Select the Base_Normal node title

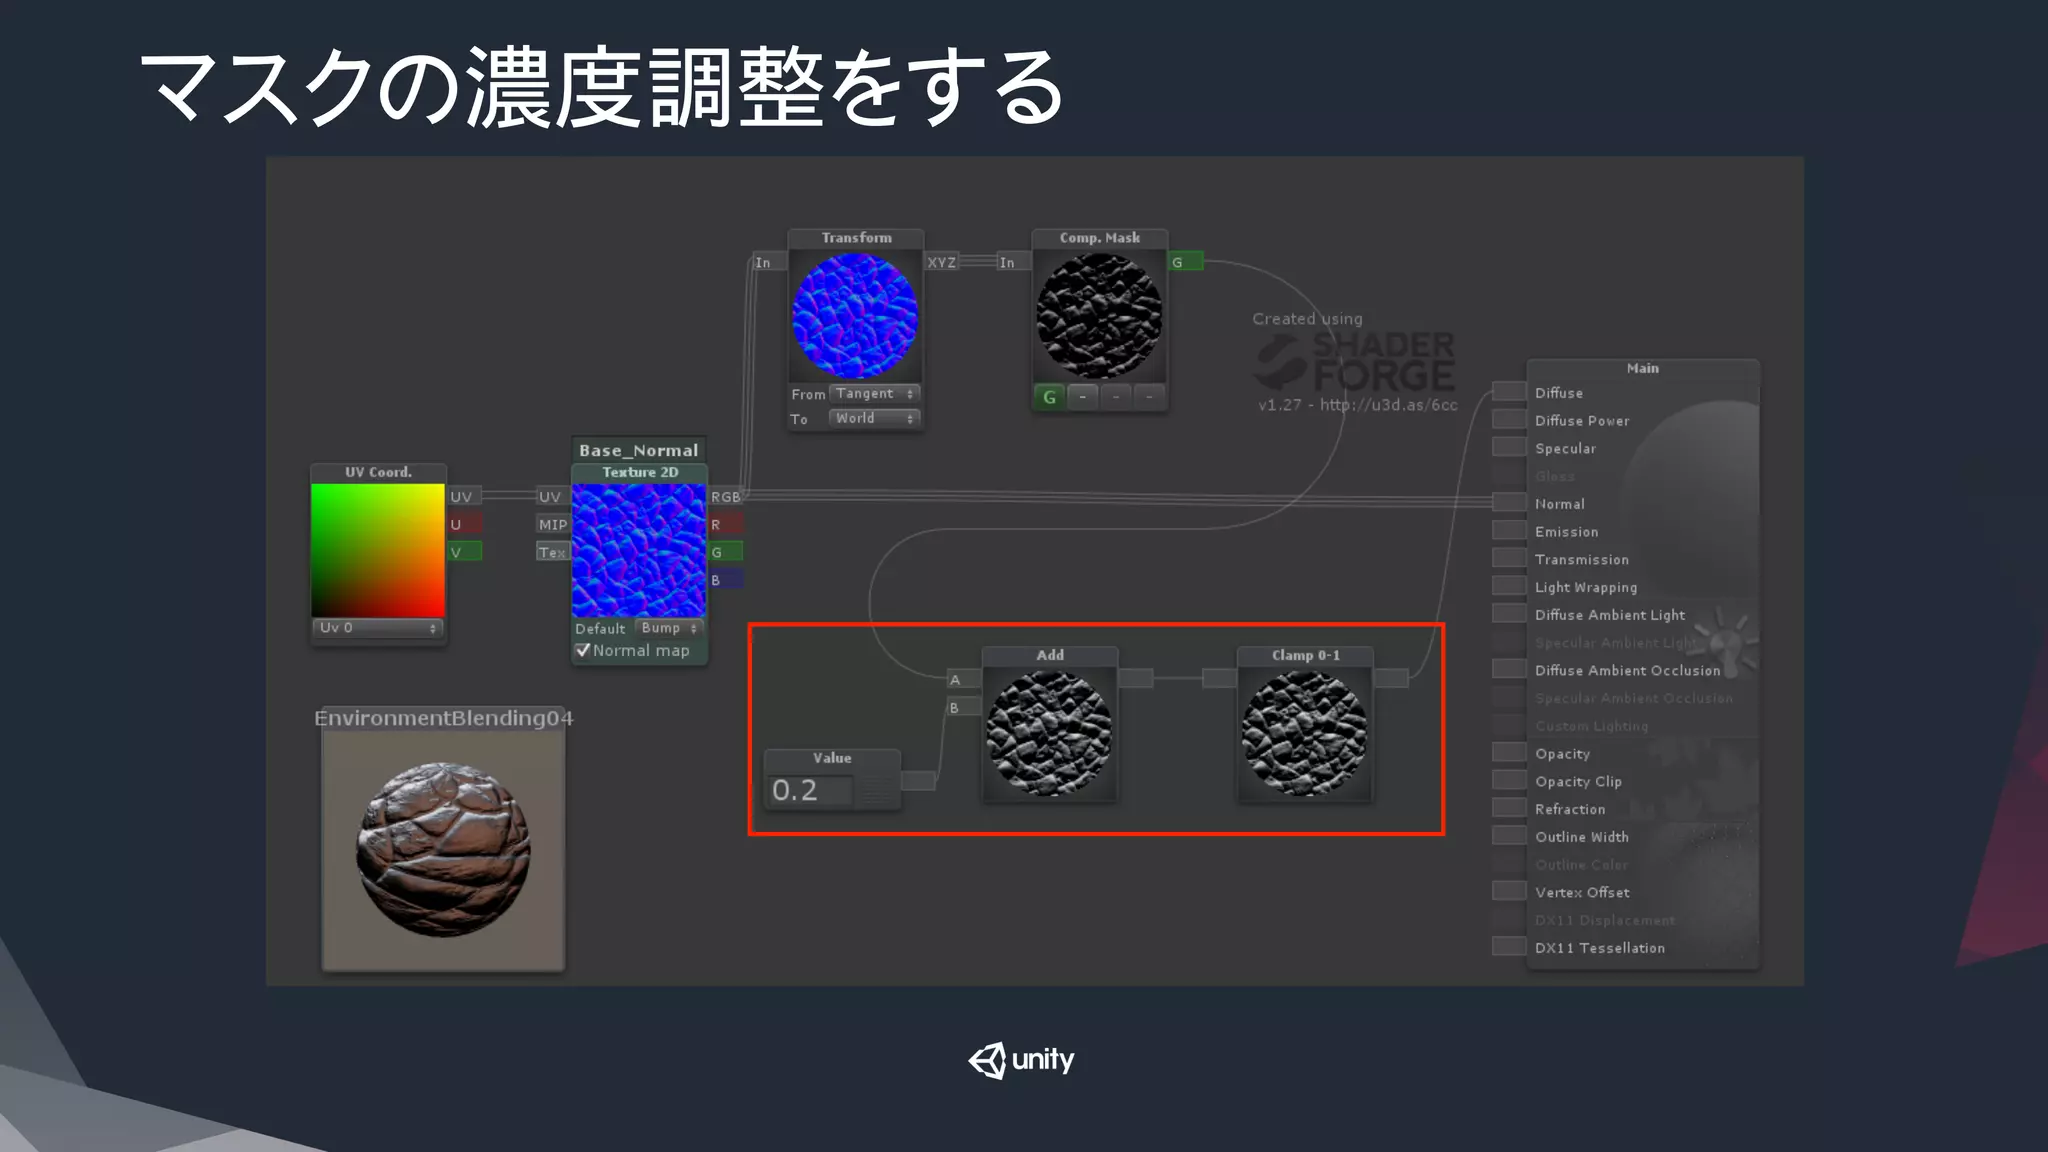(639, 450)
